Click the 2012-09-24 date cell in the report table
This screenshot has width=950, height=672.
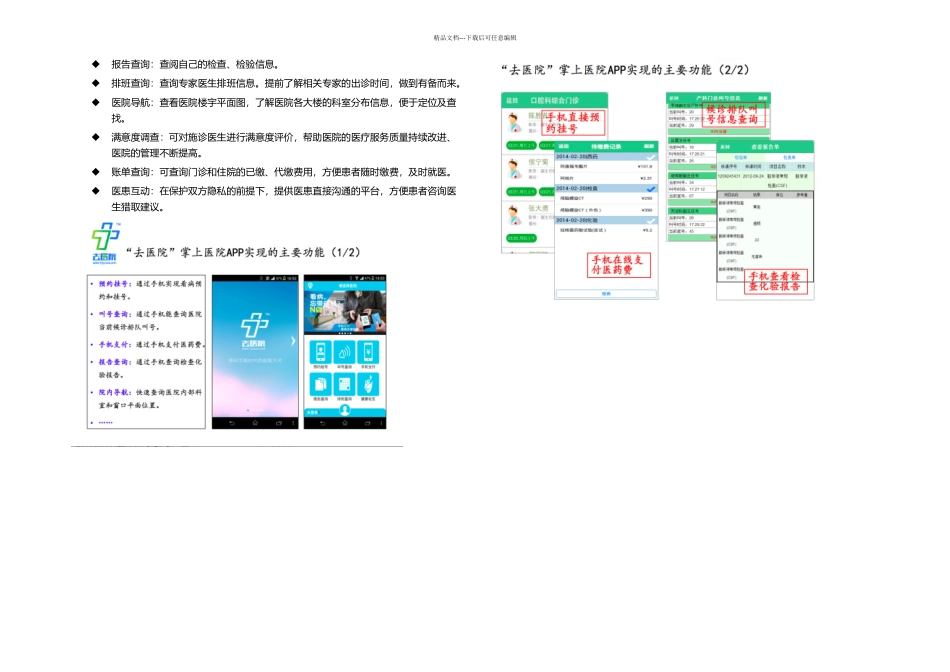click(753, 176)
